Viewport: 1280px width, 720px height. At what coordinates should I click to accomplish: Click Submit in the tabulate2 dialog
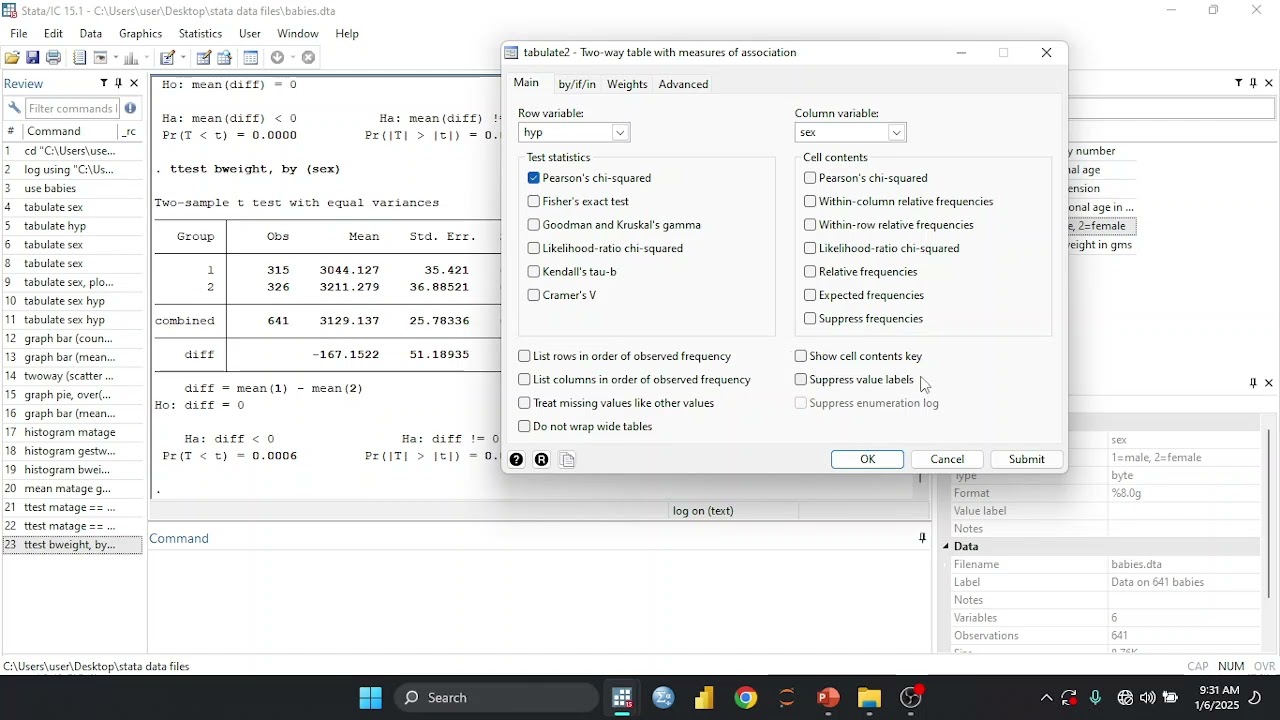[x=1027, y=460]
